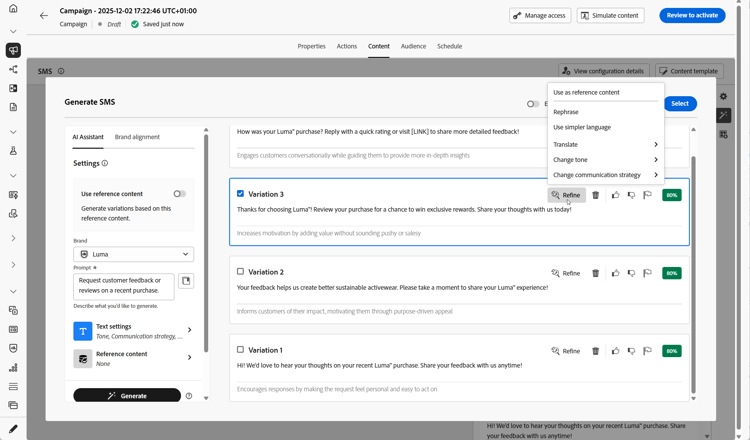Give thumbs down to Variation 2
The height and width of the screenshot is (440, 750).
[631, 273]
